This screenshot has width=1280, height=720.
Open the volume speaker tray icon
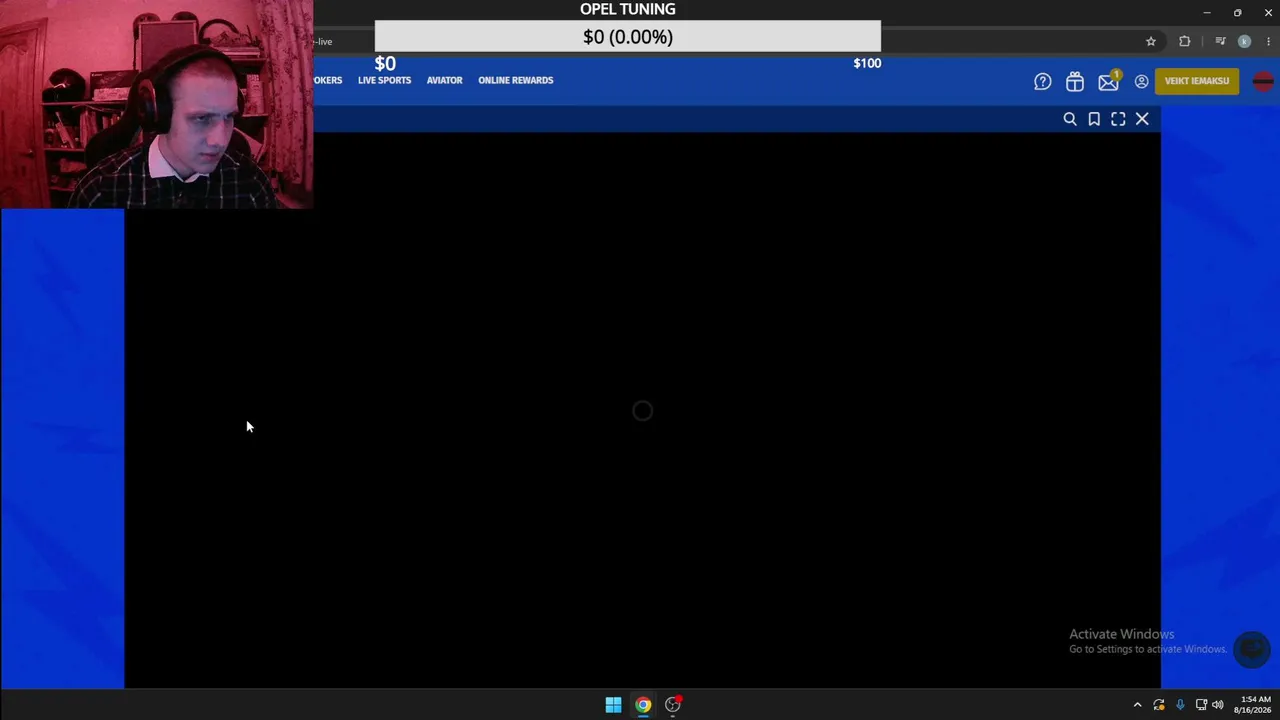coord(1218,705)
